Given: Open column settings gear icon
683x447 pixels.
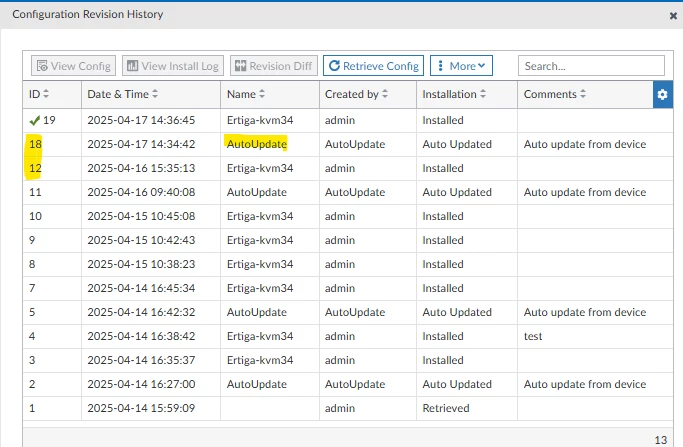Looking at the screenshot, I should (663, 94).
